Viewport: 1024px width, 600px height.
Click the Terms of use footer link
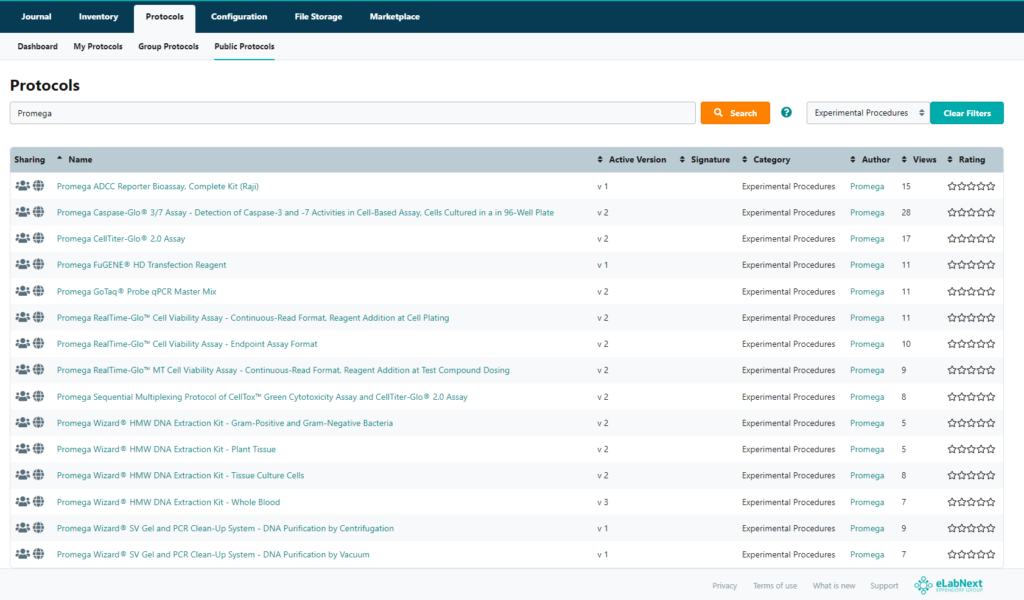pos(775,586)
